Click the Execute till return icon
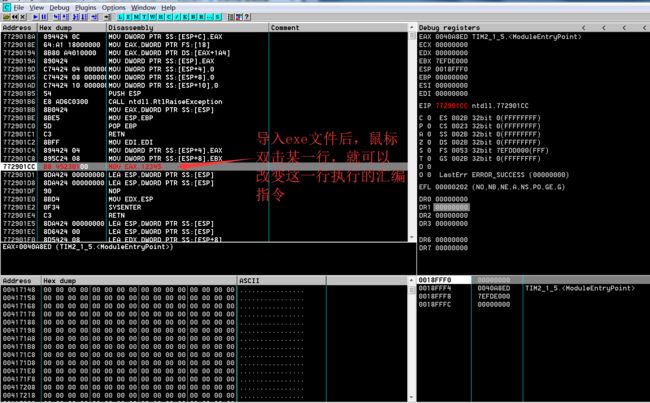 point(95,17)
